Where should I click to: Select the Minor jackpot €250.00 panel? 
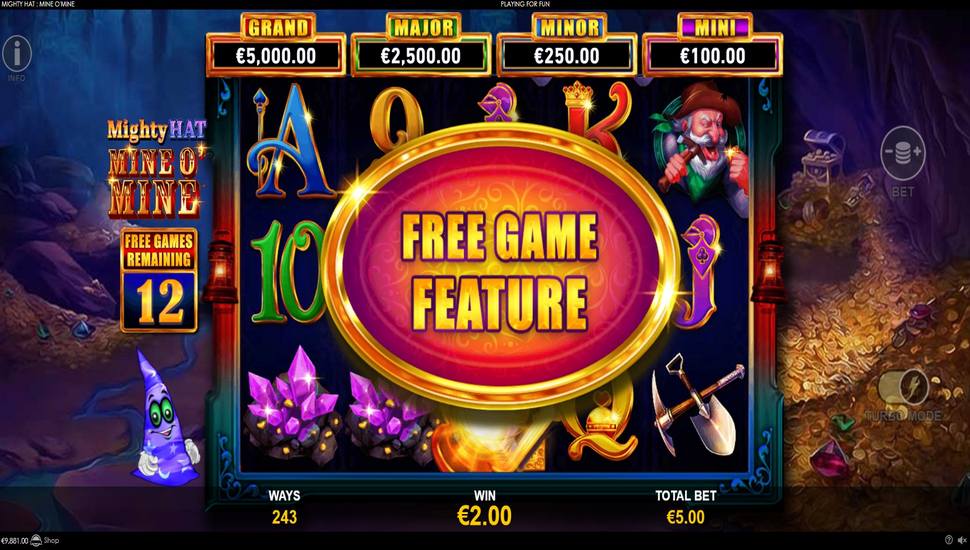click(567, 46)
